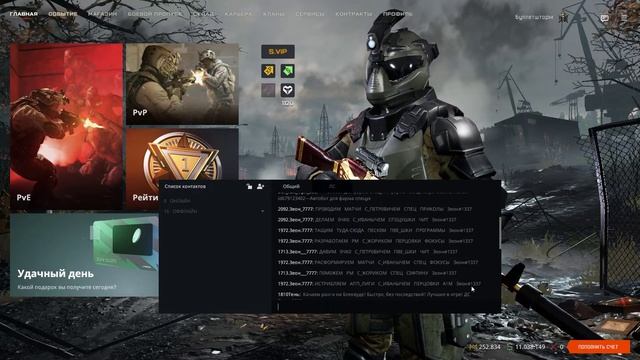Switch to the Общий chat tab

(x=291, y=187)
